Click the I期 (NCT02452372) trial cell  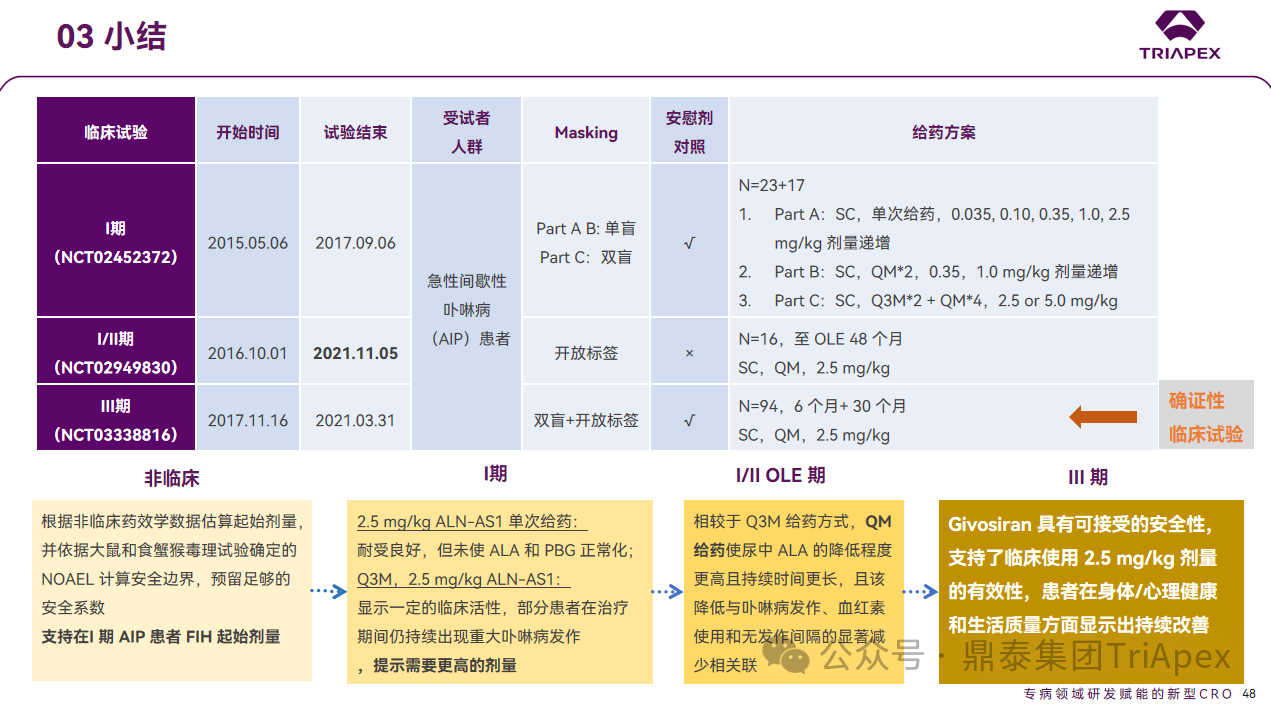tap(116, 242)
